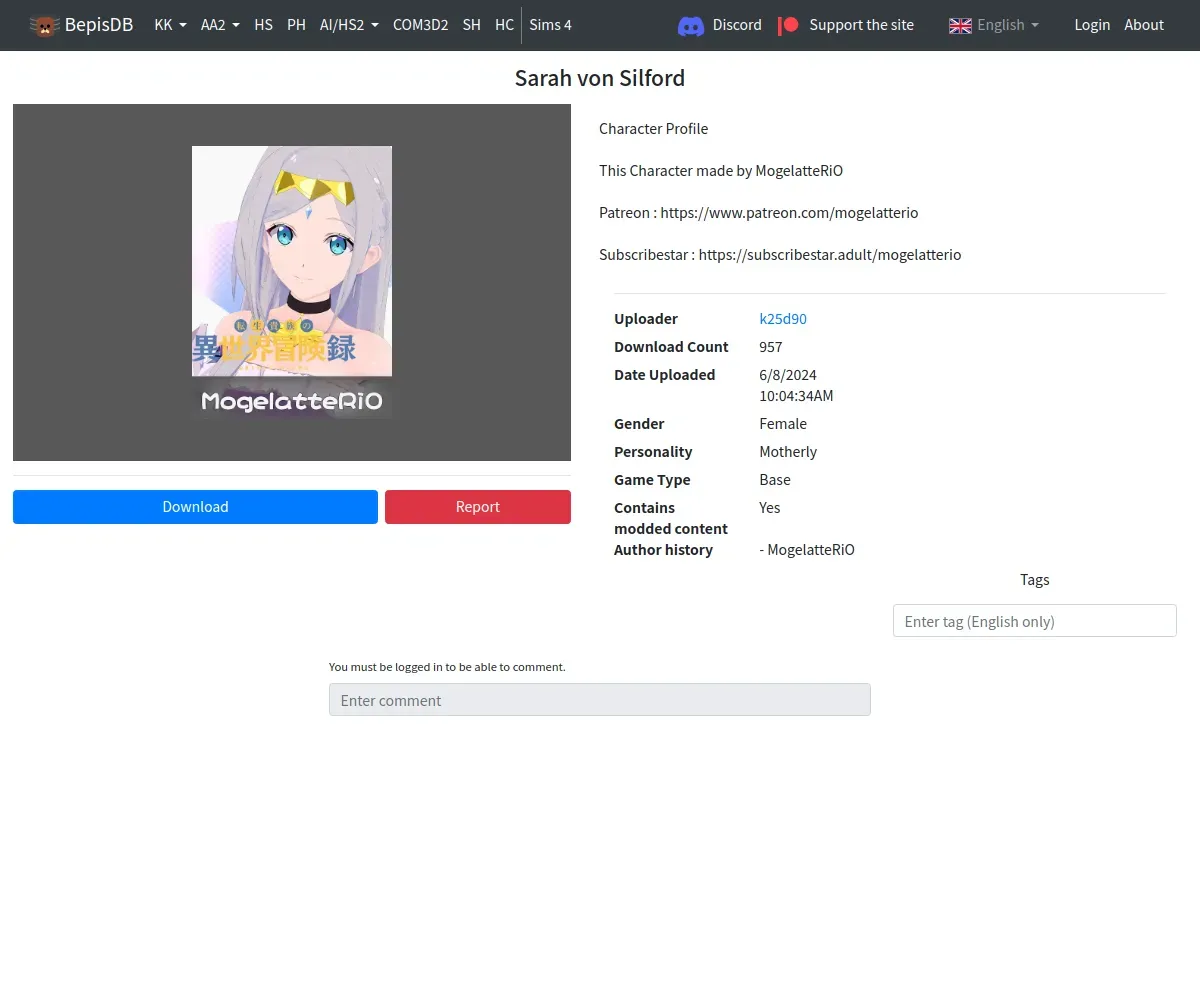Screen dimensions: 1200x1000
Task: Open the HC section
Action: (504, 25)
